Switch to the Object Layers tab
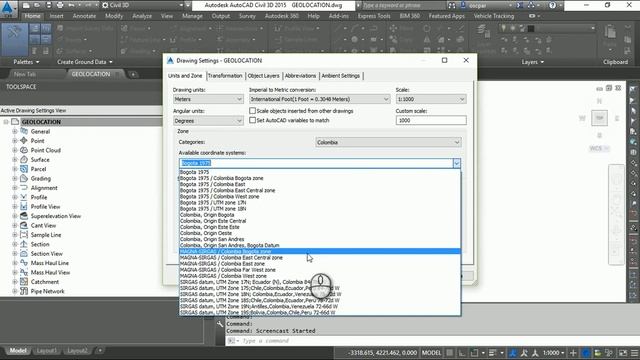 (264, 76)
